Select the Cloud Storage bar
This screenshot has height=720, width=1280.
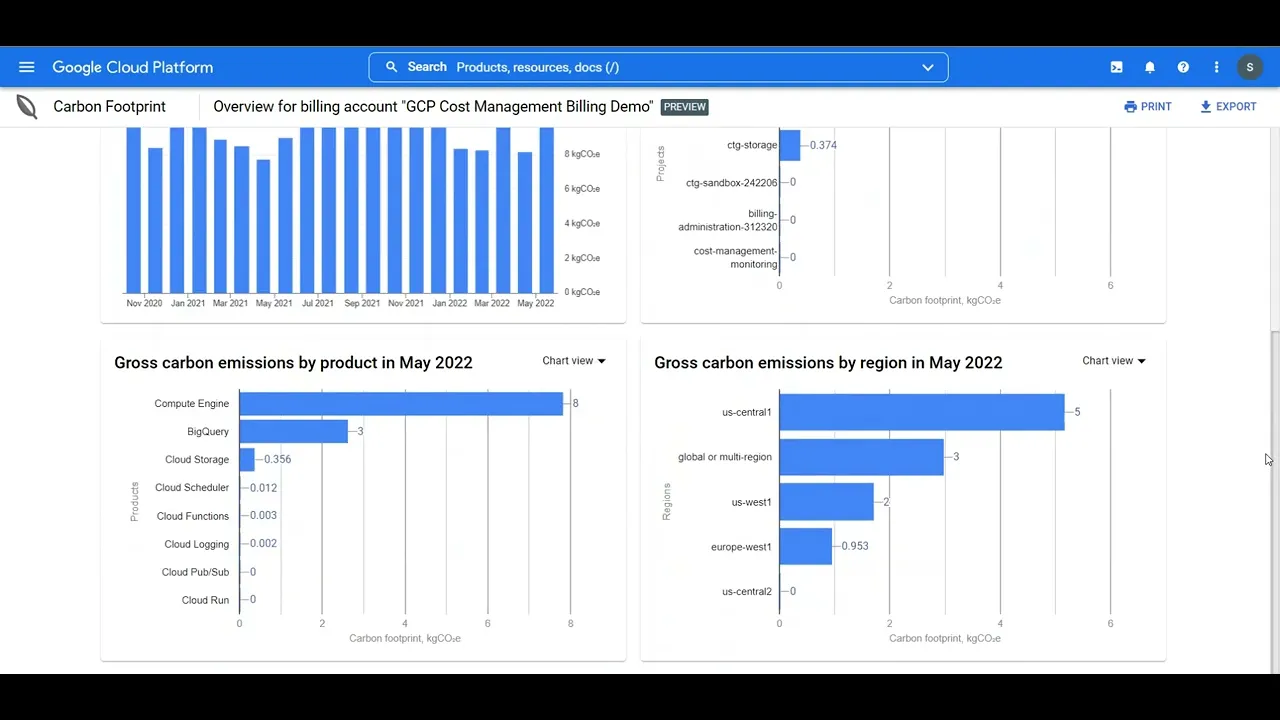(247, 460)
